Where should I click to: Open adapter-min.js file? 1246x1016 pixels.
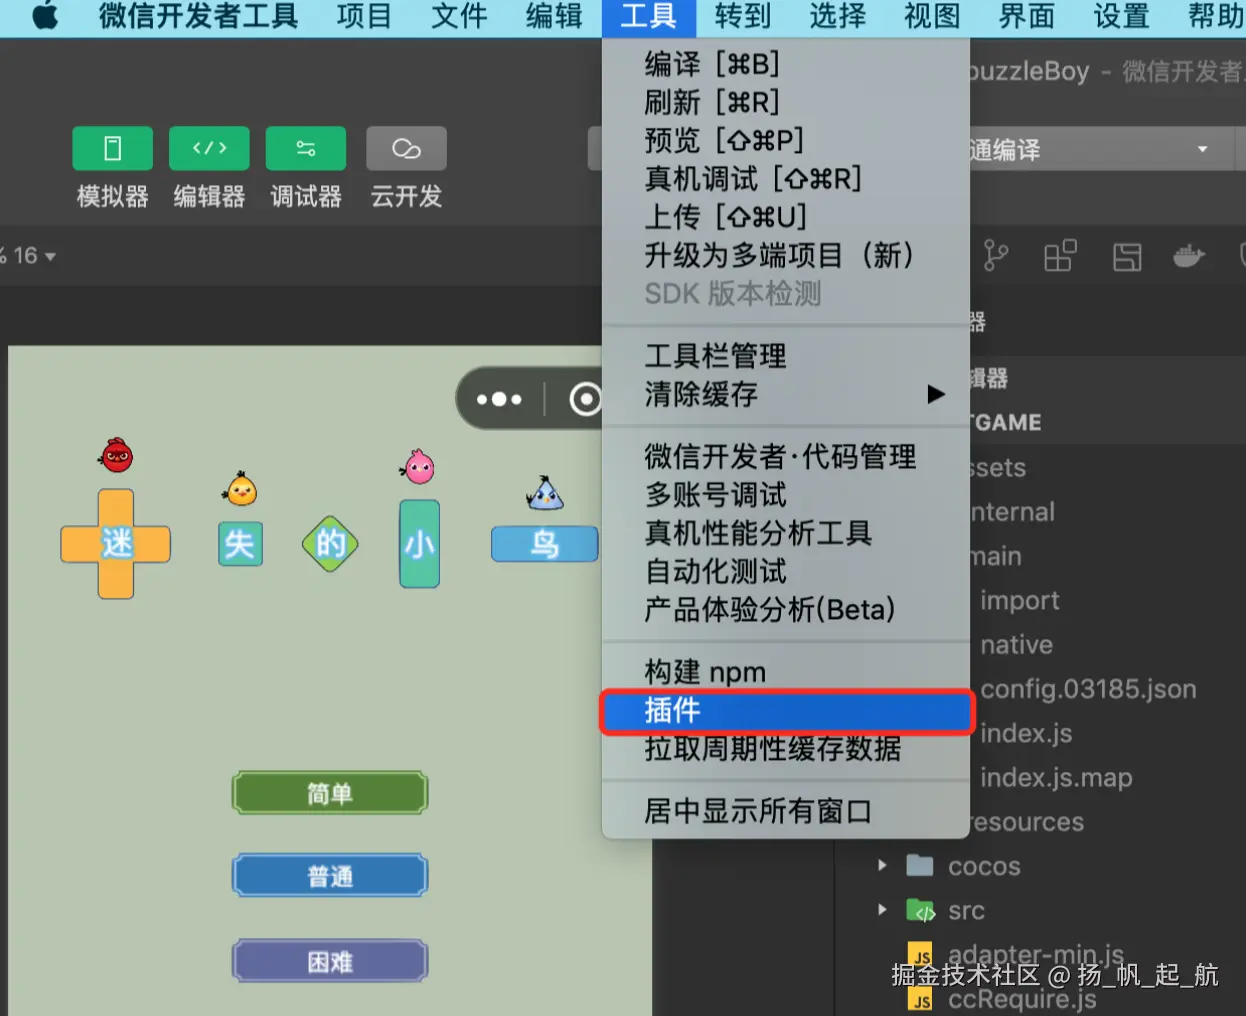pos(1035,955)
